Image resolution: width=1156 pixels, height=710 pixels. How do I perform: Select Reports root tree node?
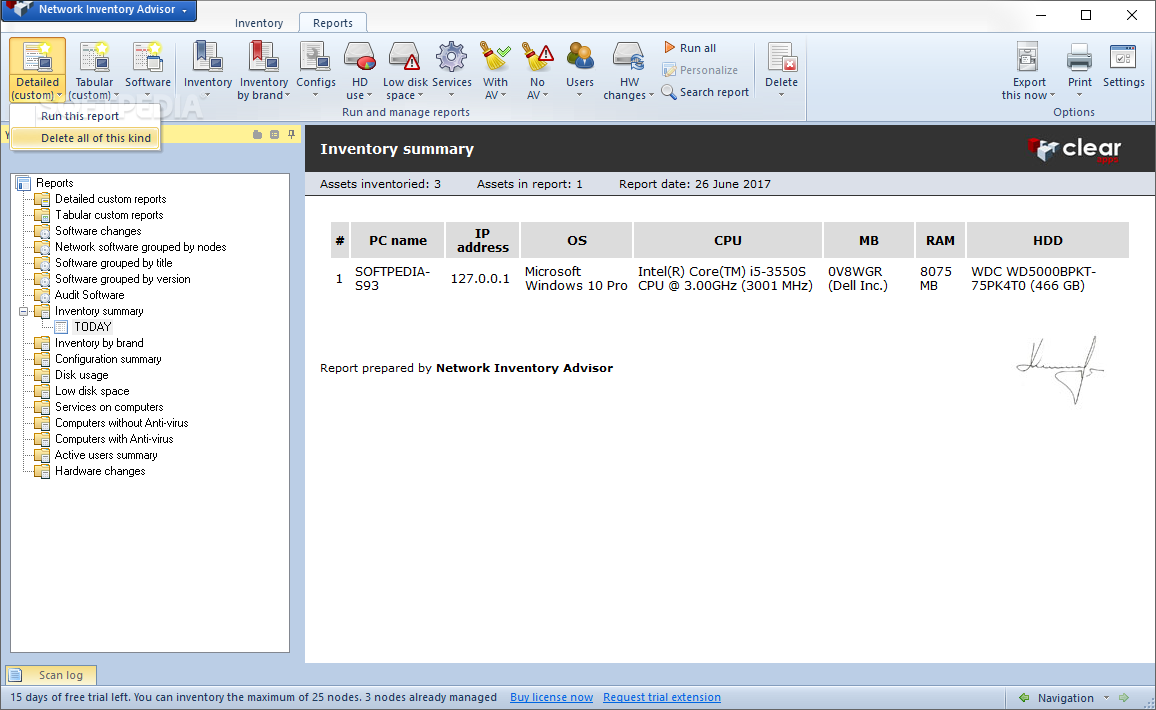[55, 183]
